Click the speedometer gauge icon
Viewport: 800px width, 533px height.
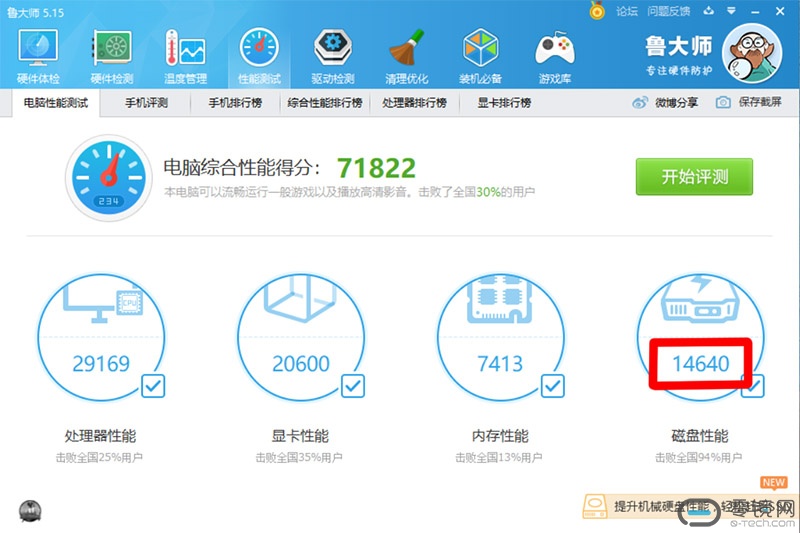pyautogui.click(x=108, y=177)
